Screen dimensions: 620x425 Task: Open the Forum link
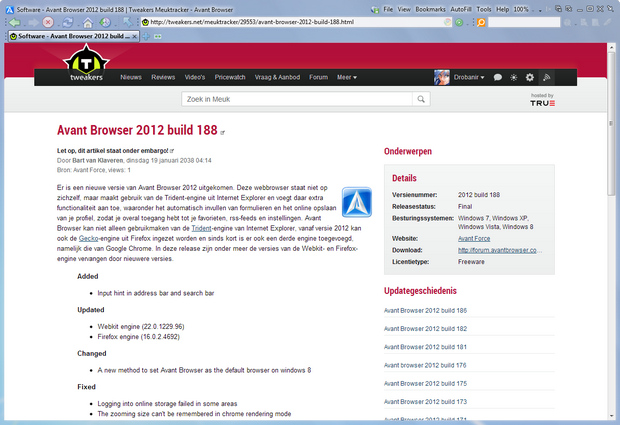[318, 77]
